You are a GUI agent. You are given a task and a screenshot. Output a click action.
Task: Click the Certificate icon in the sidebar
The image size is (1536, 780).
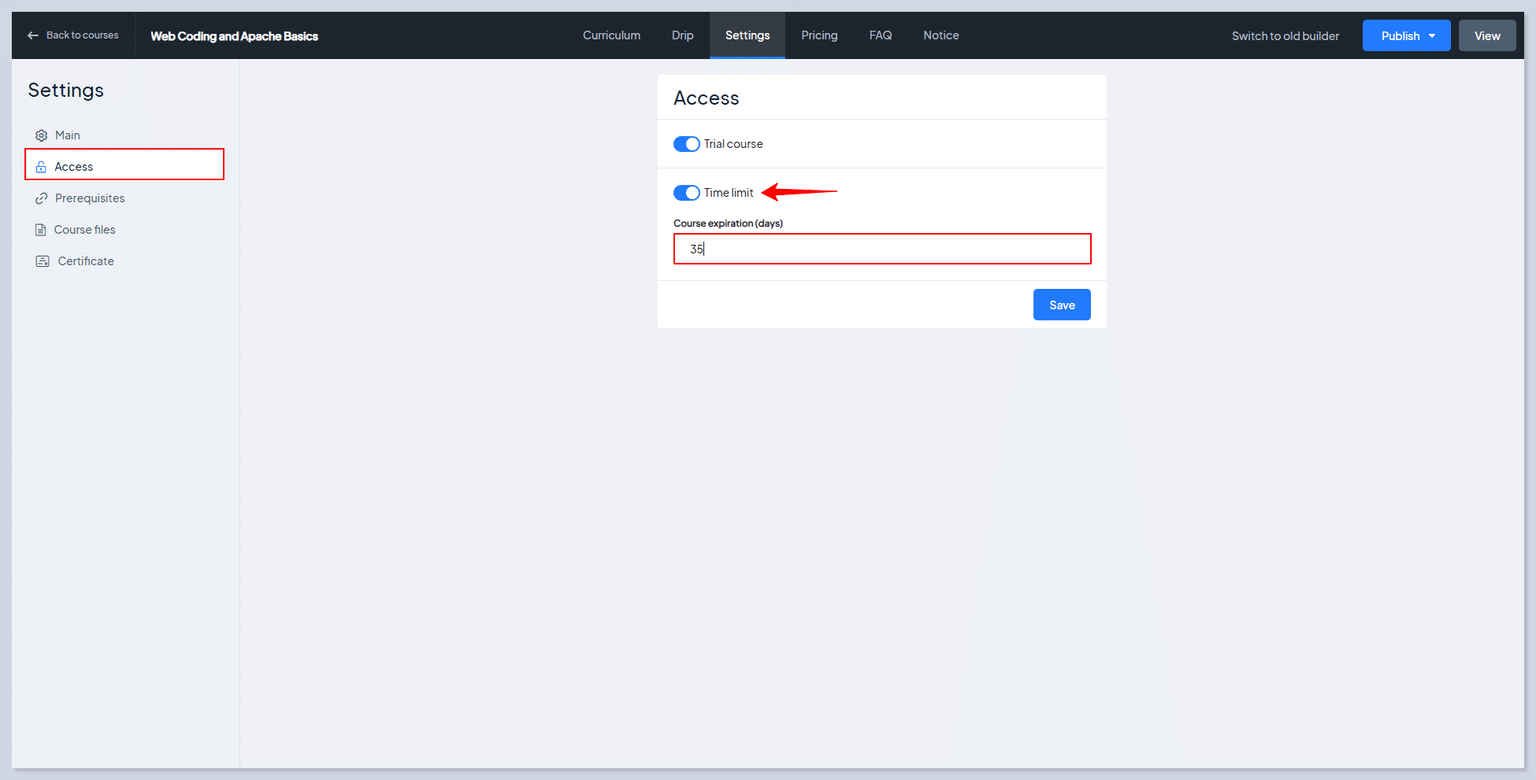point(41,260)
